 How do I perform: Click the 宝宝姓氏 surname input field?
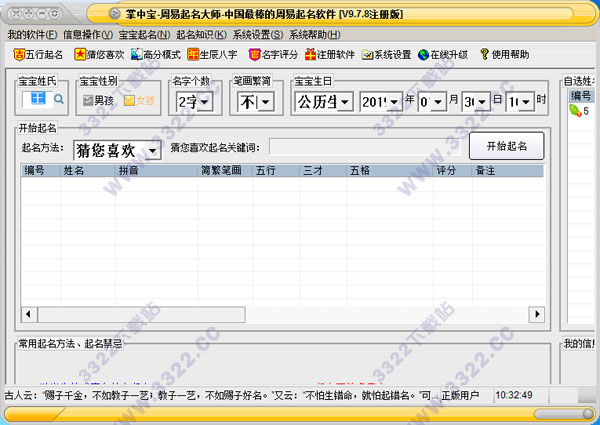click(x=37, y=99)
